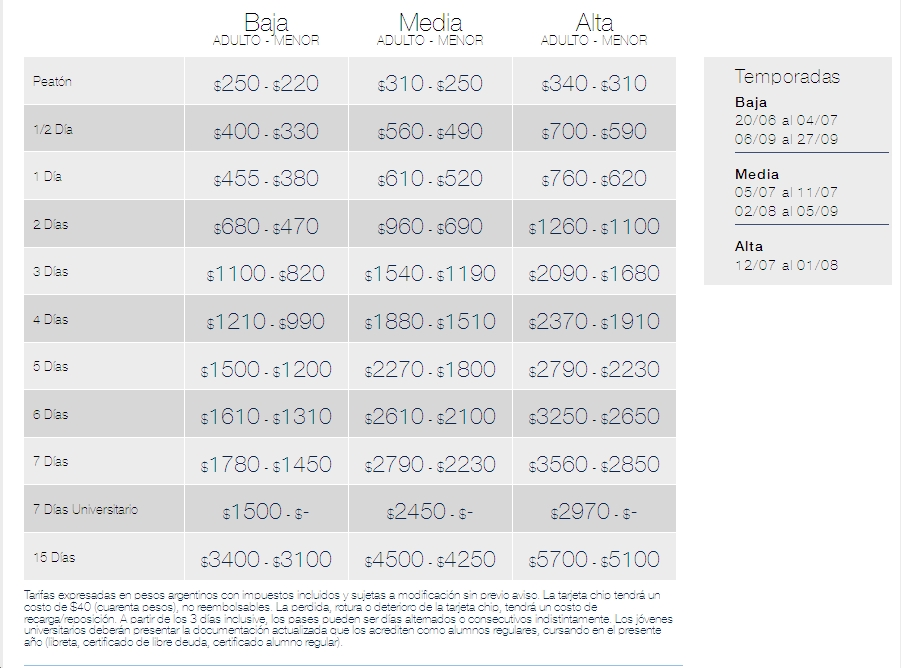This screenshot has width=901, height=668.
Task: Click the Media label under Temporadas
Action: pyautogui.click(x=756, y=174)
